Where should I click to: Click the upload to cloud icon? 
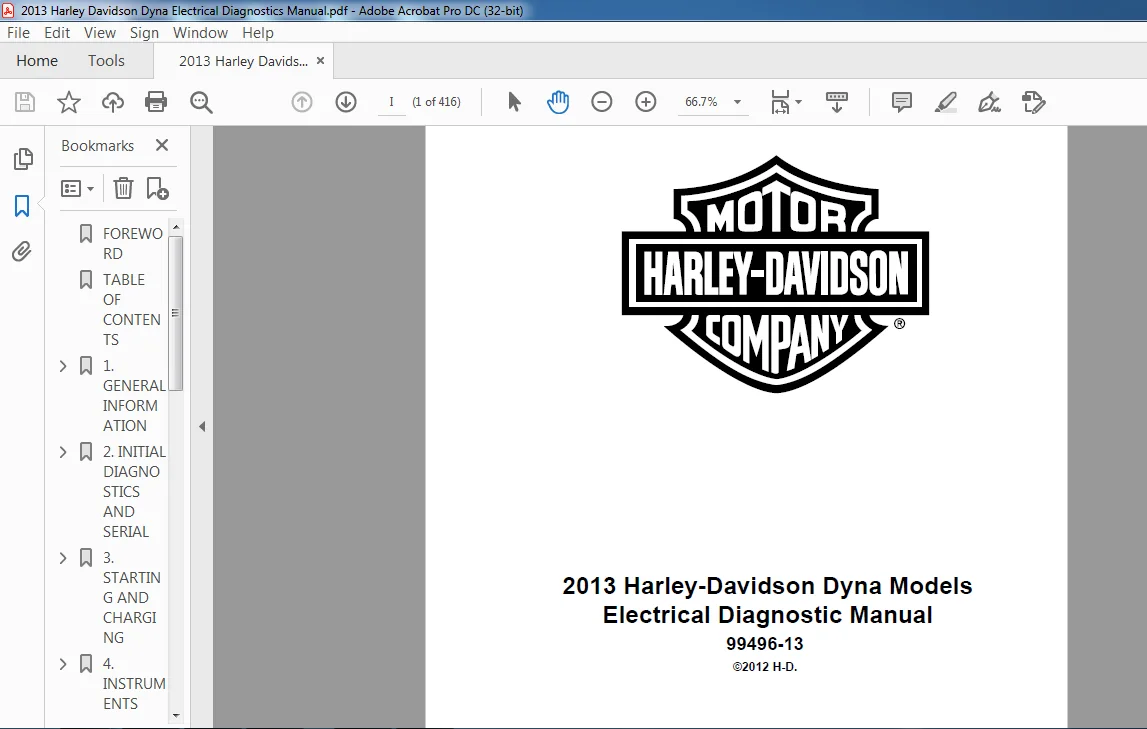pyautogui.click(x=113, y=102)
